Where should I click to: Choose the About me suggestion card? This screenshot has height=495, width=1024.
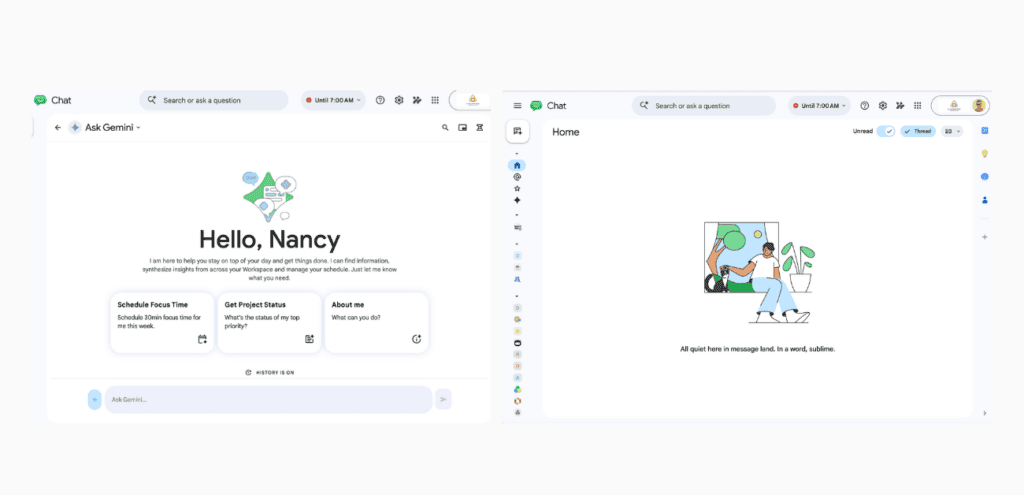pos(376,323)
